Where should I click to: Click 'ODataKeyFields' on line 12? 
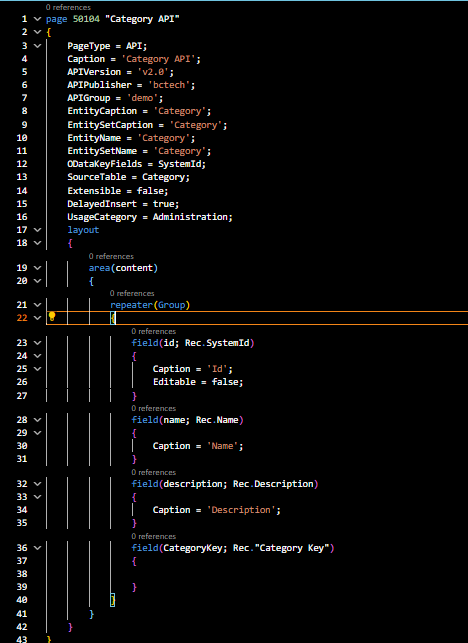pyautogui.click(x=105, y=164)
